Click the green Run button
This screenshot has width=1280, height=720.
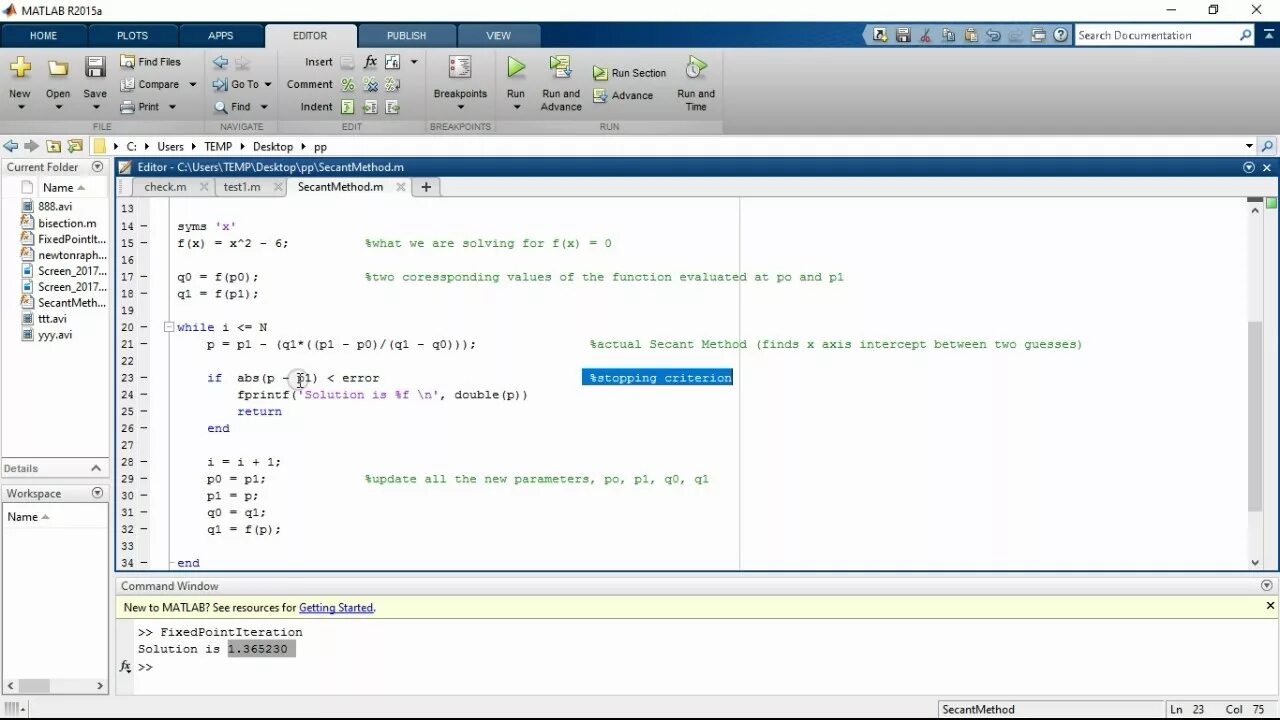coord(515,68)
